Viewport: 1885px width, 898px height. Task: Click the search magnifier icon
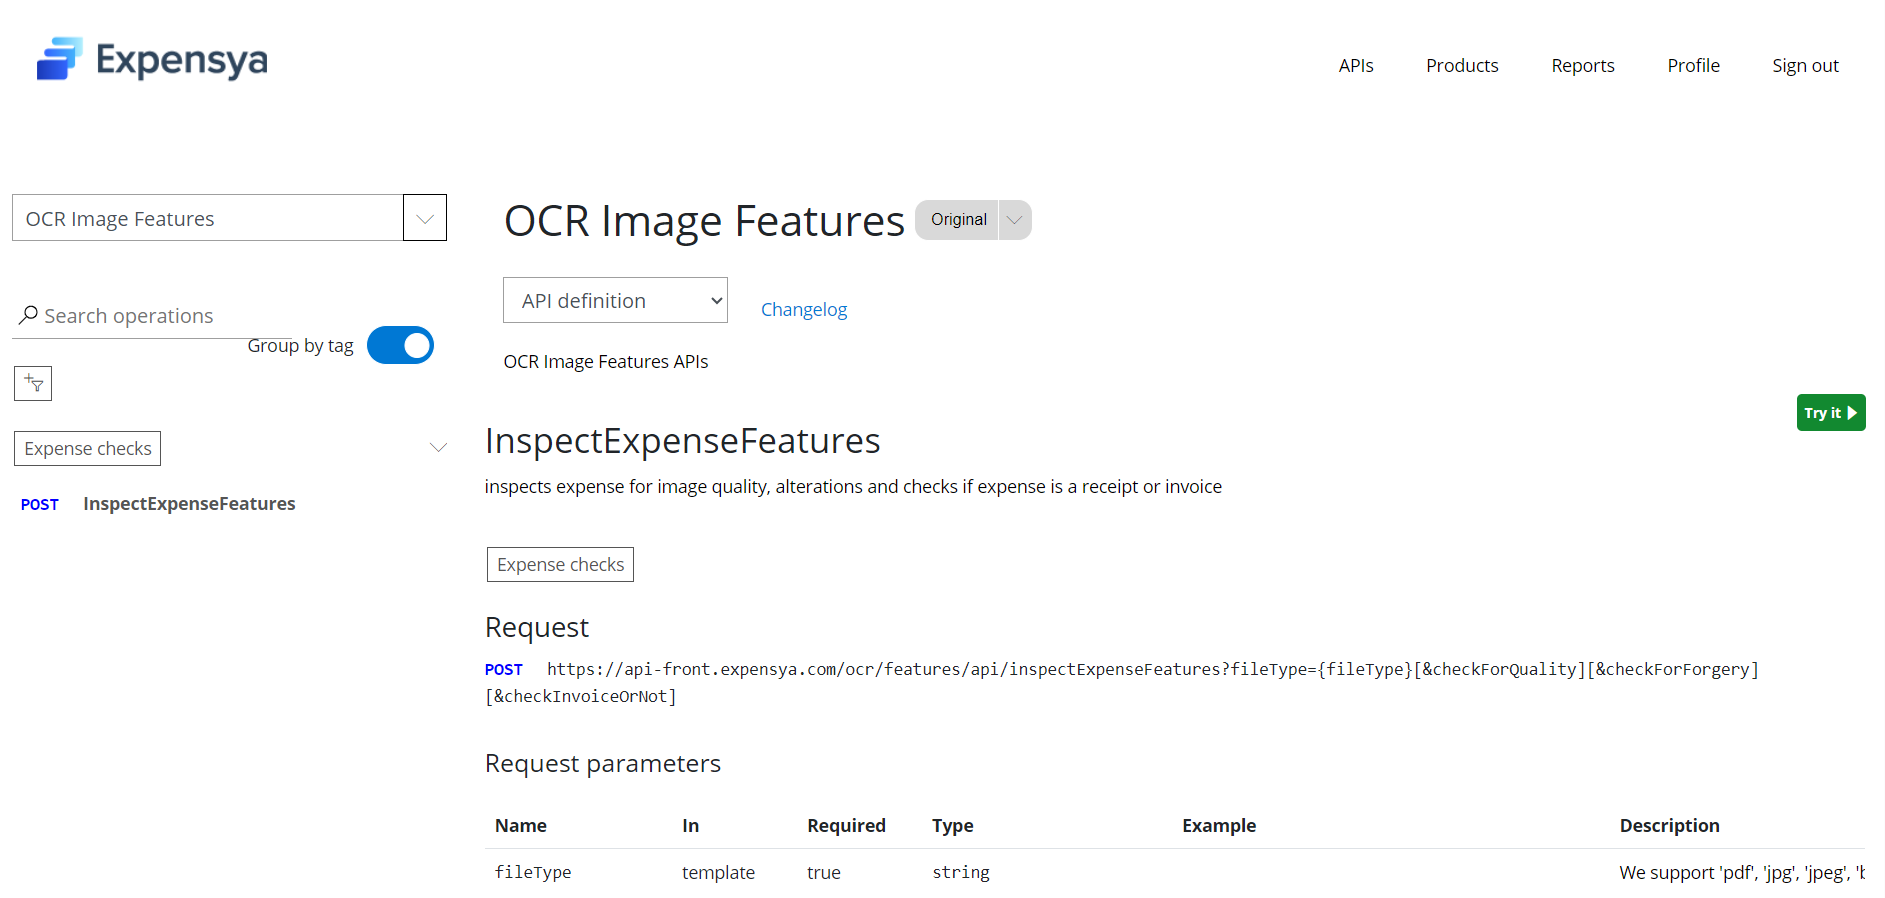(x=28, y=315)
